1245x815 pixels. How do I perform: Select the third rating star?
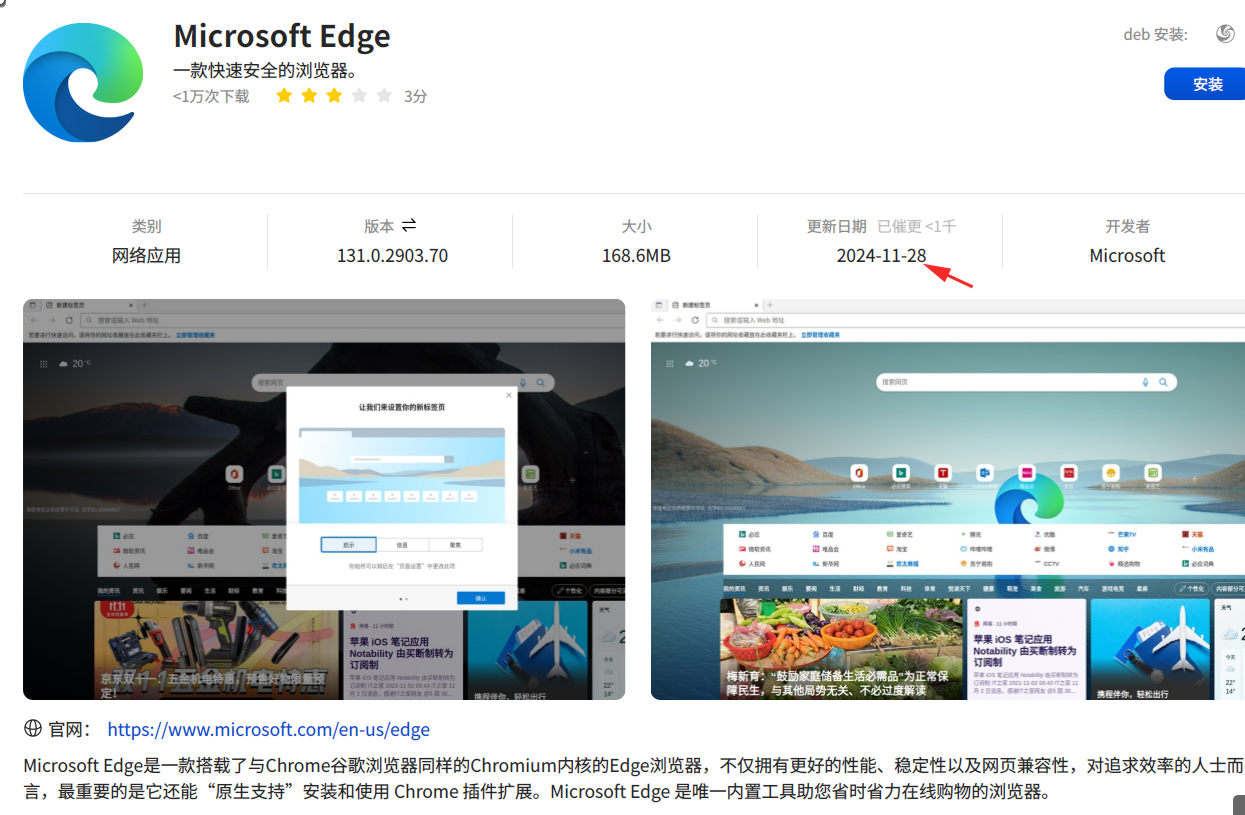[x=334, y=96]
